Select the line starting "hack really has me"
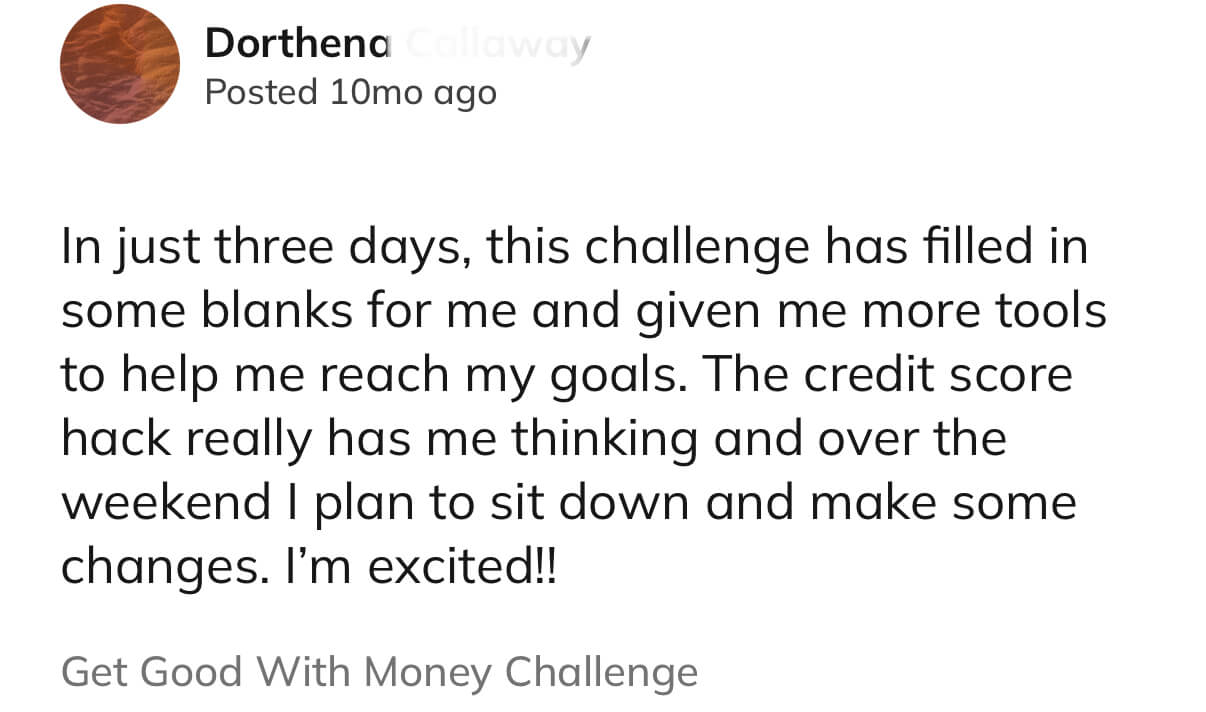 click(x=533, y=440)
